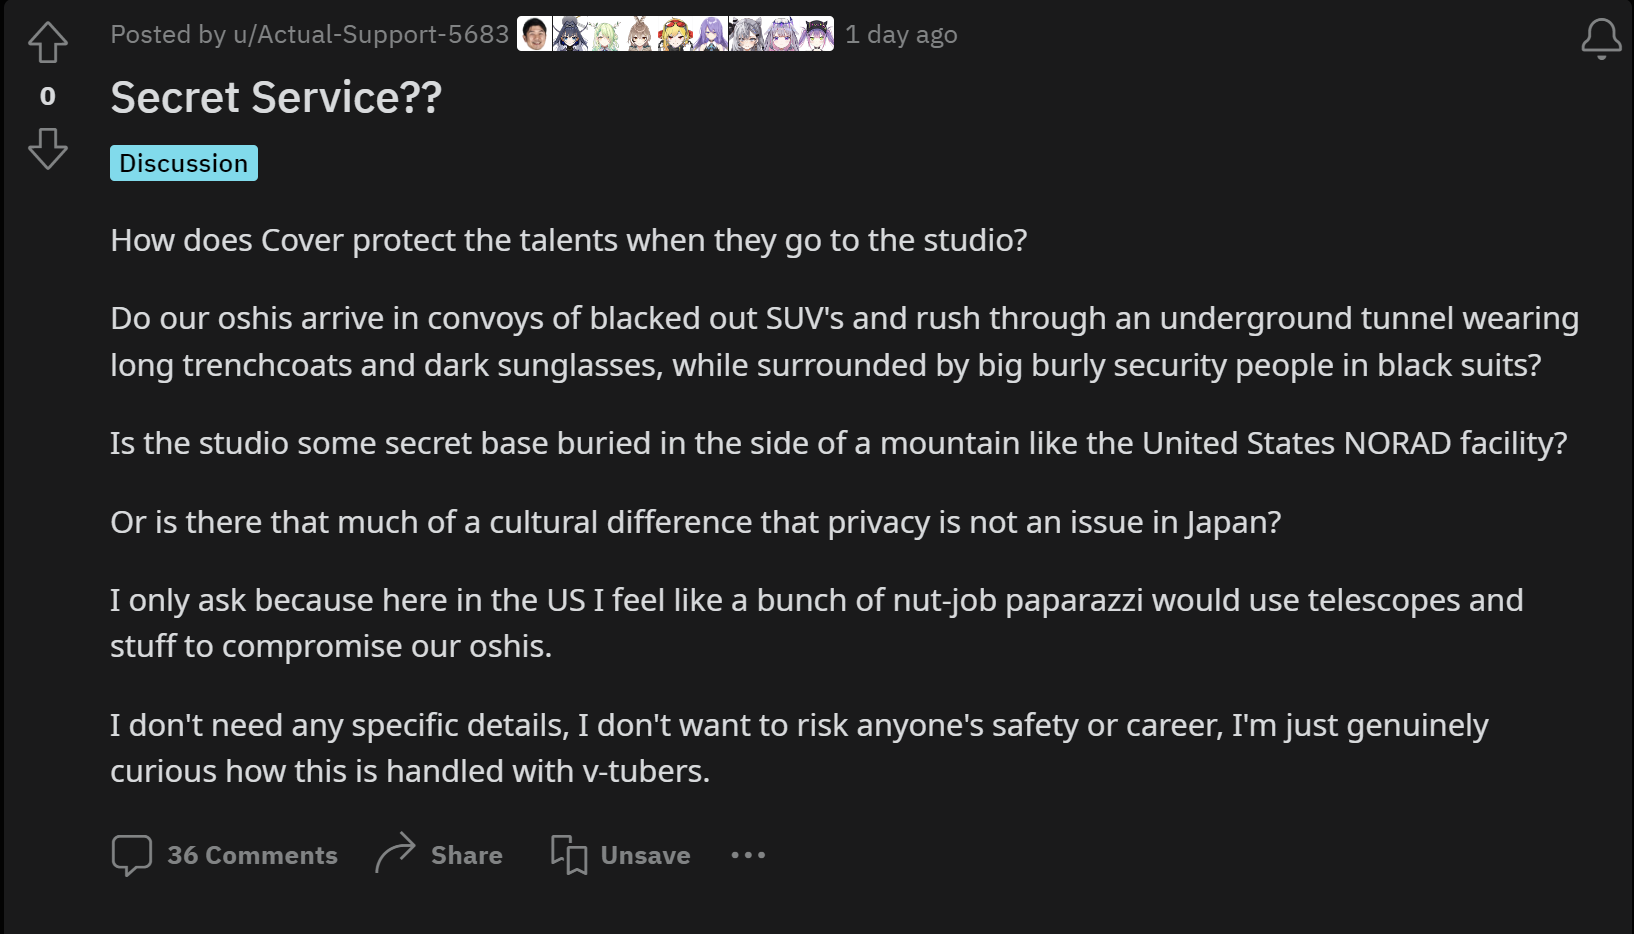
Task: Toggle the post notification bell
Action: click(1601, 39)
